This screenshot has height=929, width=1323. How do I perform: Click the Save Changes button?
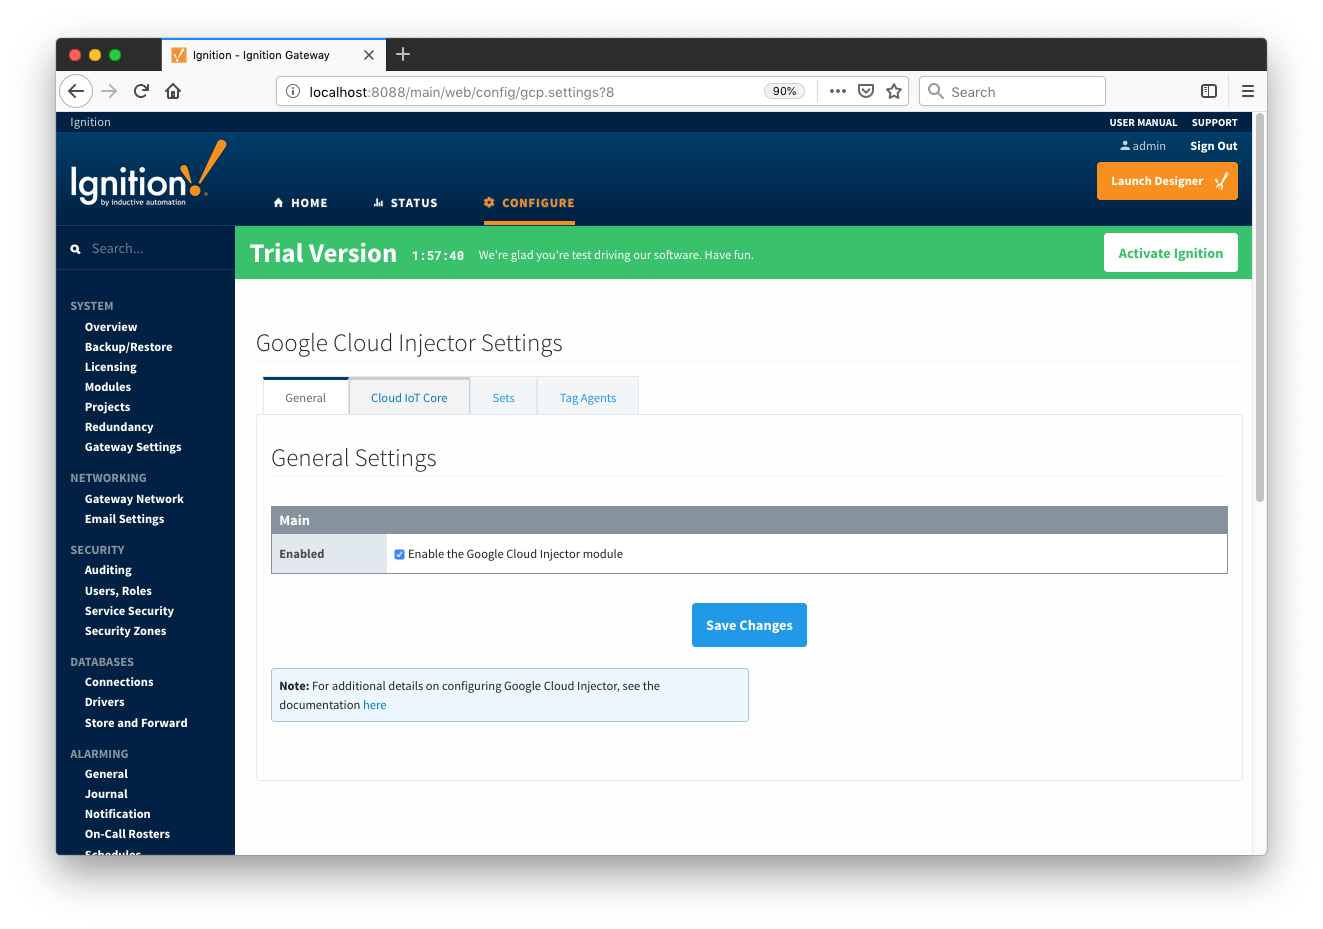[x=749, y=625]
